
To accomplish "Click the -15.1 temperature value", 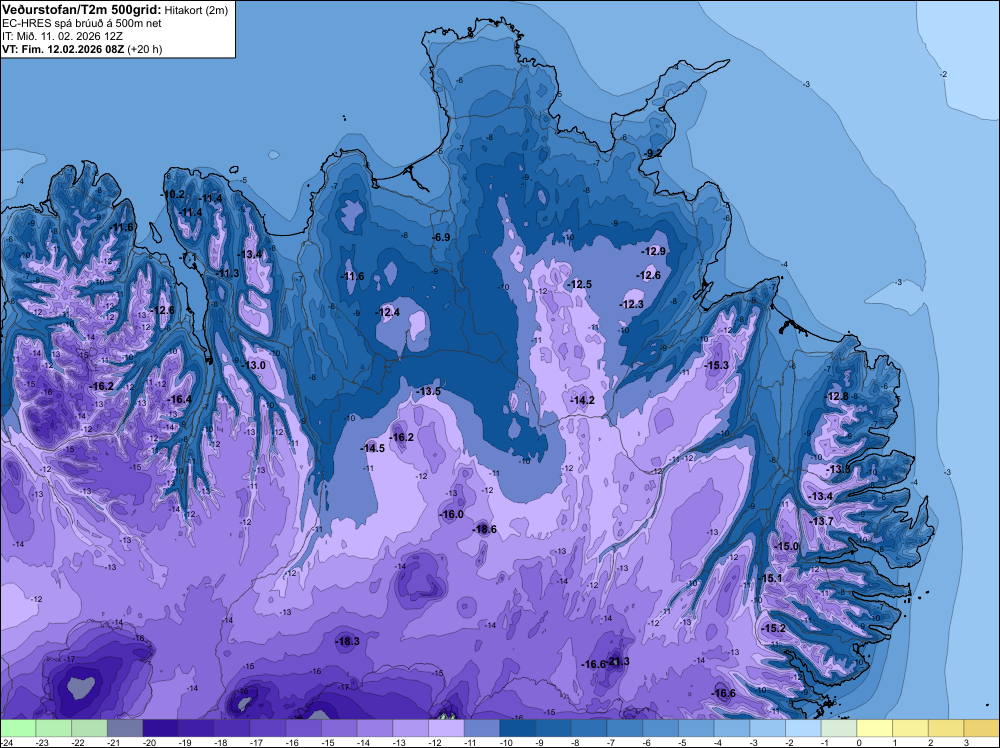I will pyautogui.click(x=770, y=578).
